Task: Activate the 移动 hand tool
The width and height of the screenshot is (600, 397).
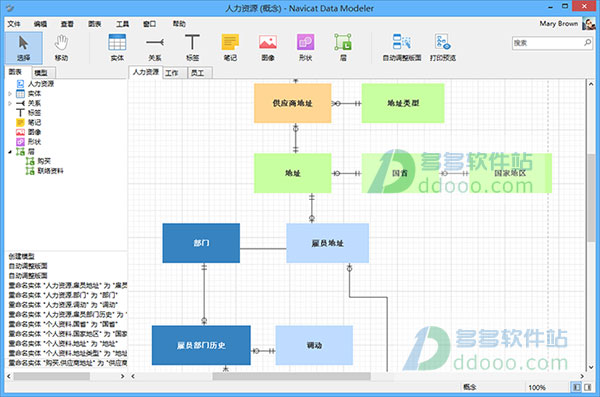Action: click(61, 48)
